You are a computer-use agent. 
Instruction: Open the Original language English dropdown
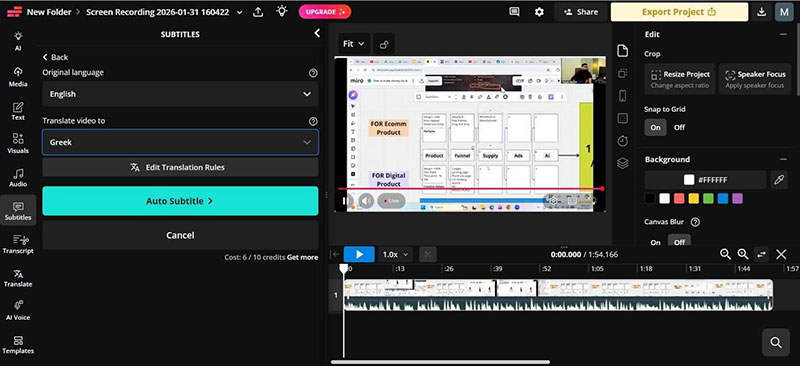coord(180,94)
